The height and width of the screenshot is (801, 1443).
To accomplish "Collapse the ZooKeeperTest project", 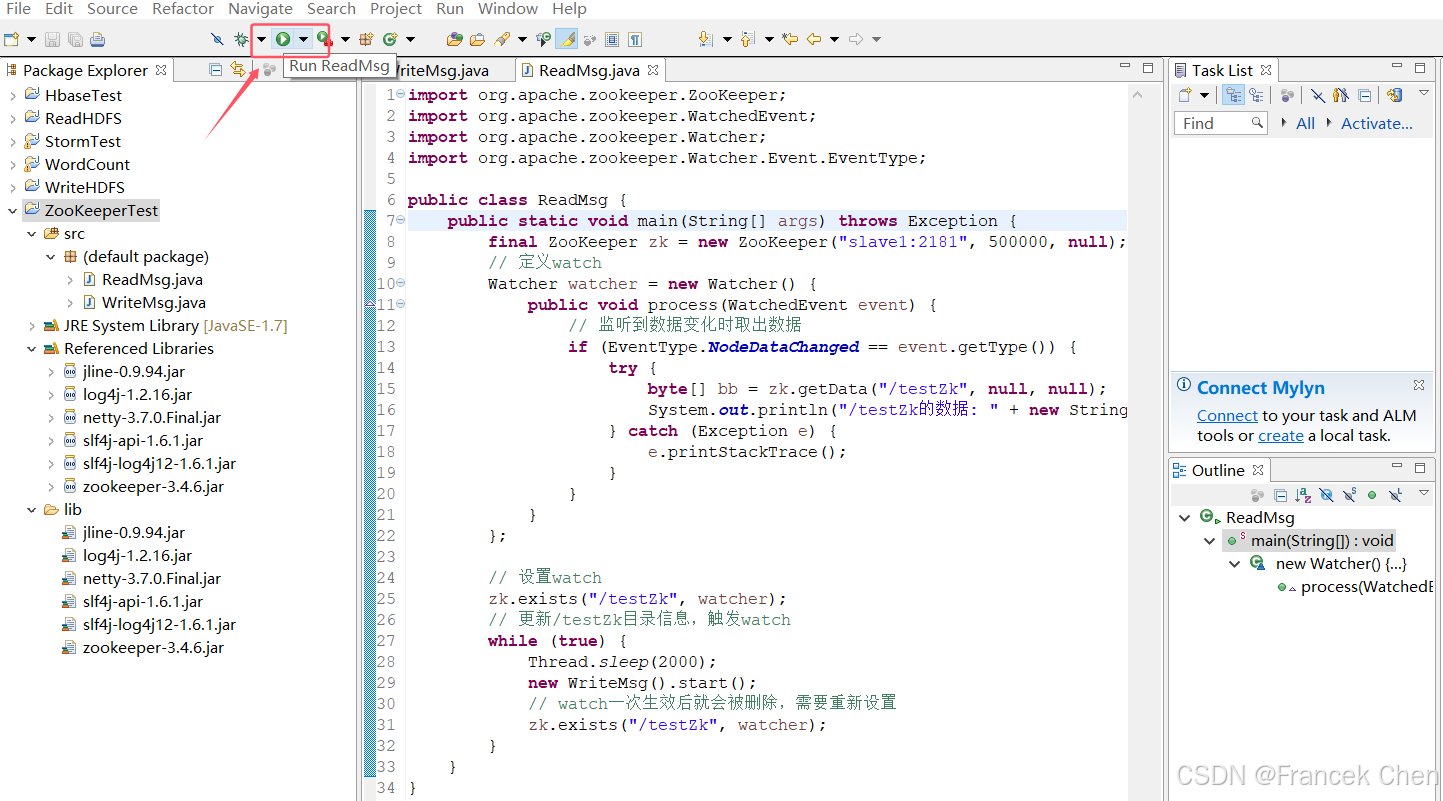I will (x=12, y=211).
